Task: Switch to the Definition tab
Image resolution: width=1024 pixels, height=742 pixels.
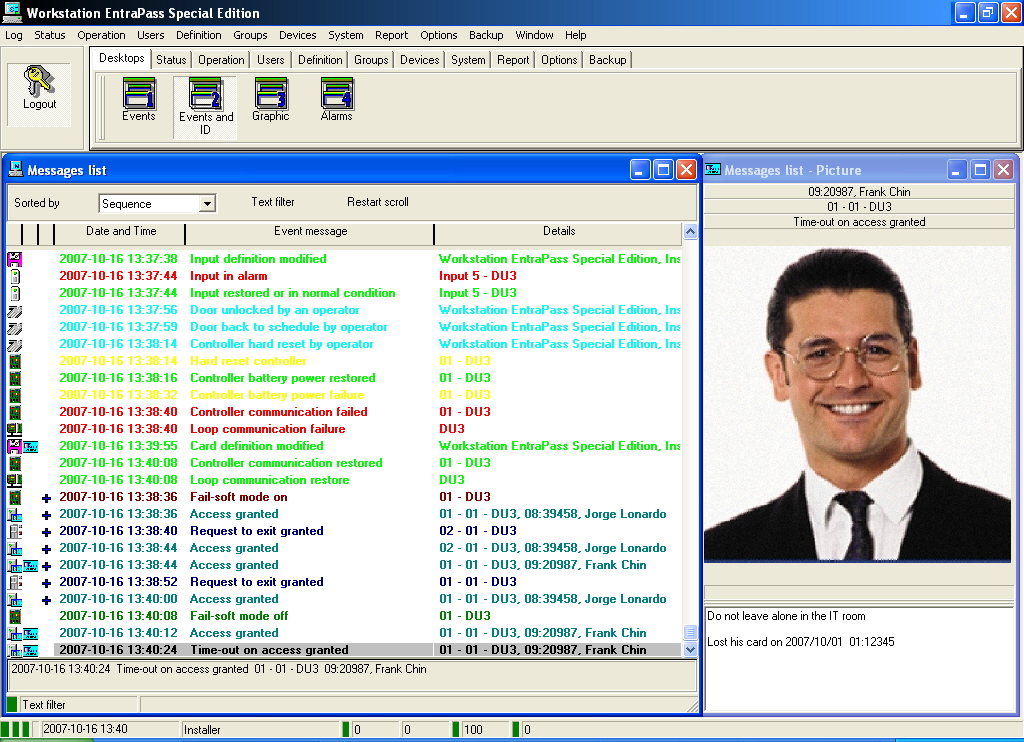Action: click(320, 60)
